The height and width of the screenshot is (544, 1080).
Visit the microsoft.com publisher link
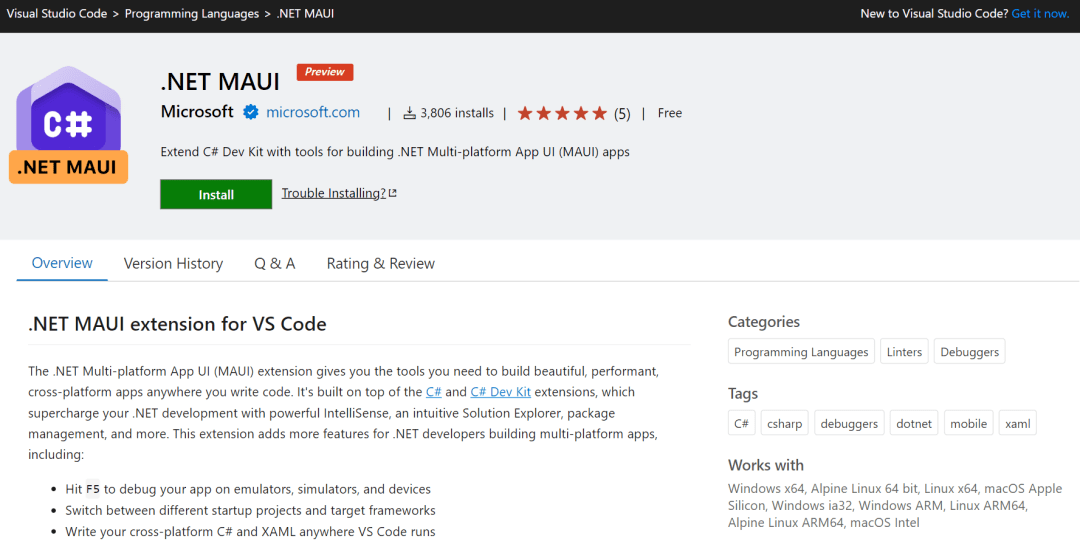(313, 112)
